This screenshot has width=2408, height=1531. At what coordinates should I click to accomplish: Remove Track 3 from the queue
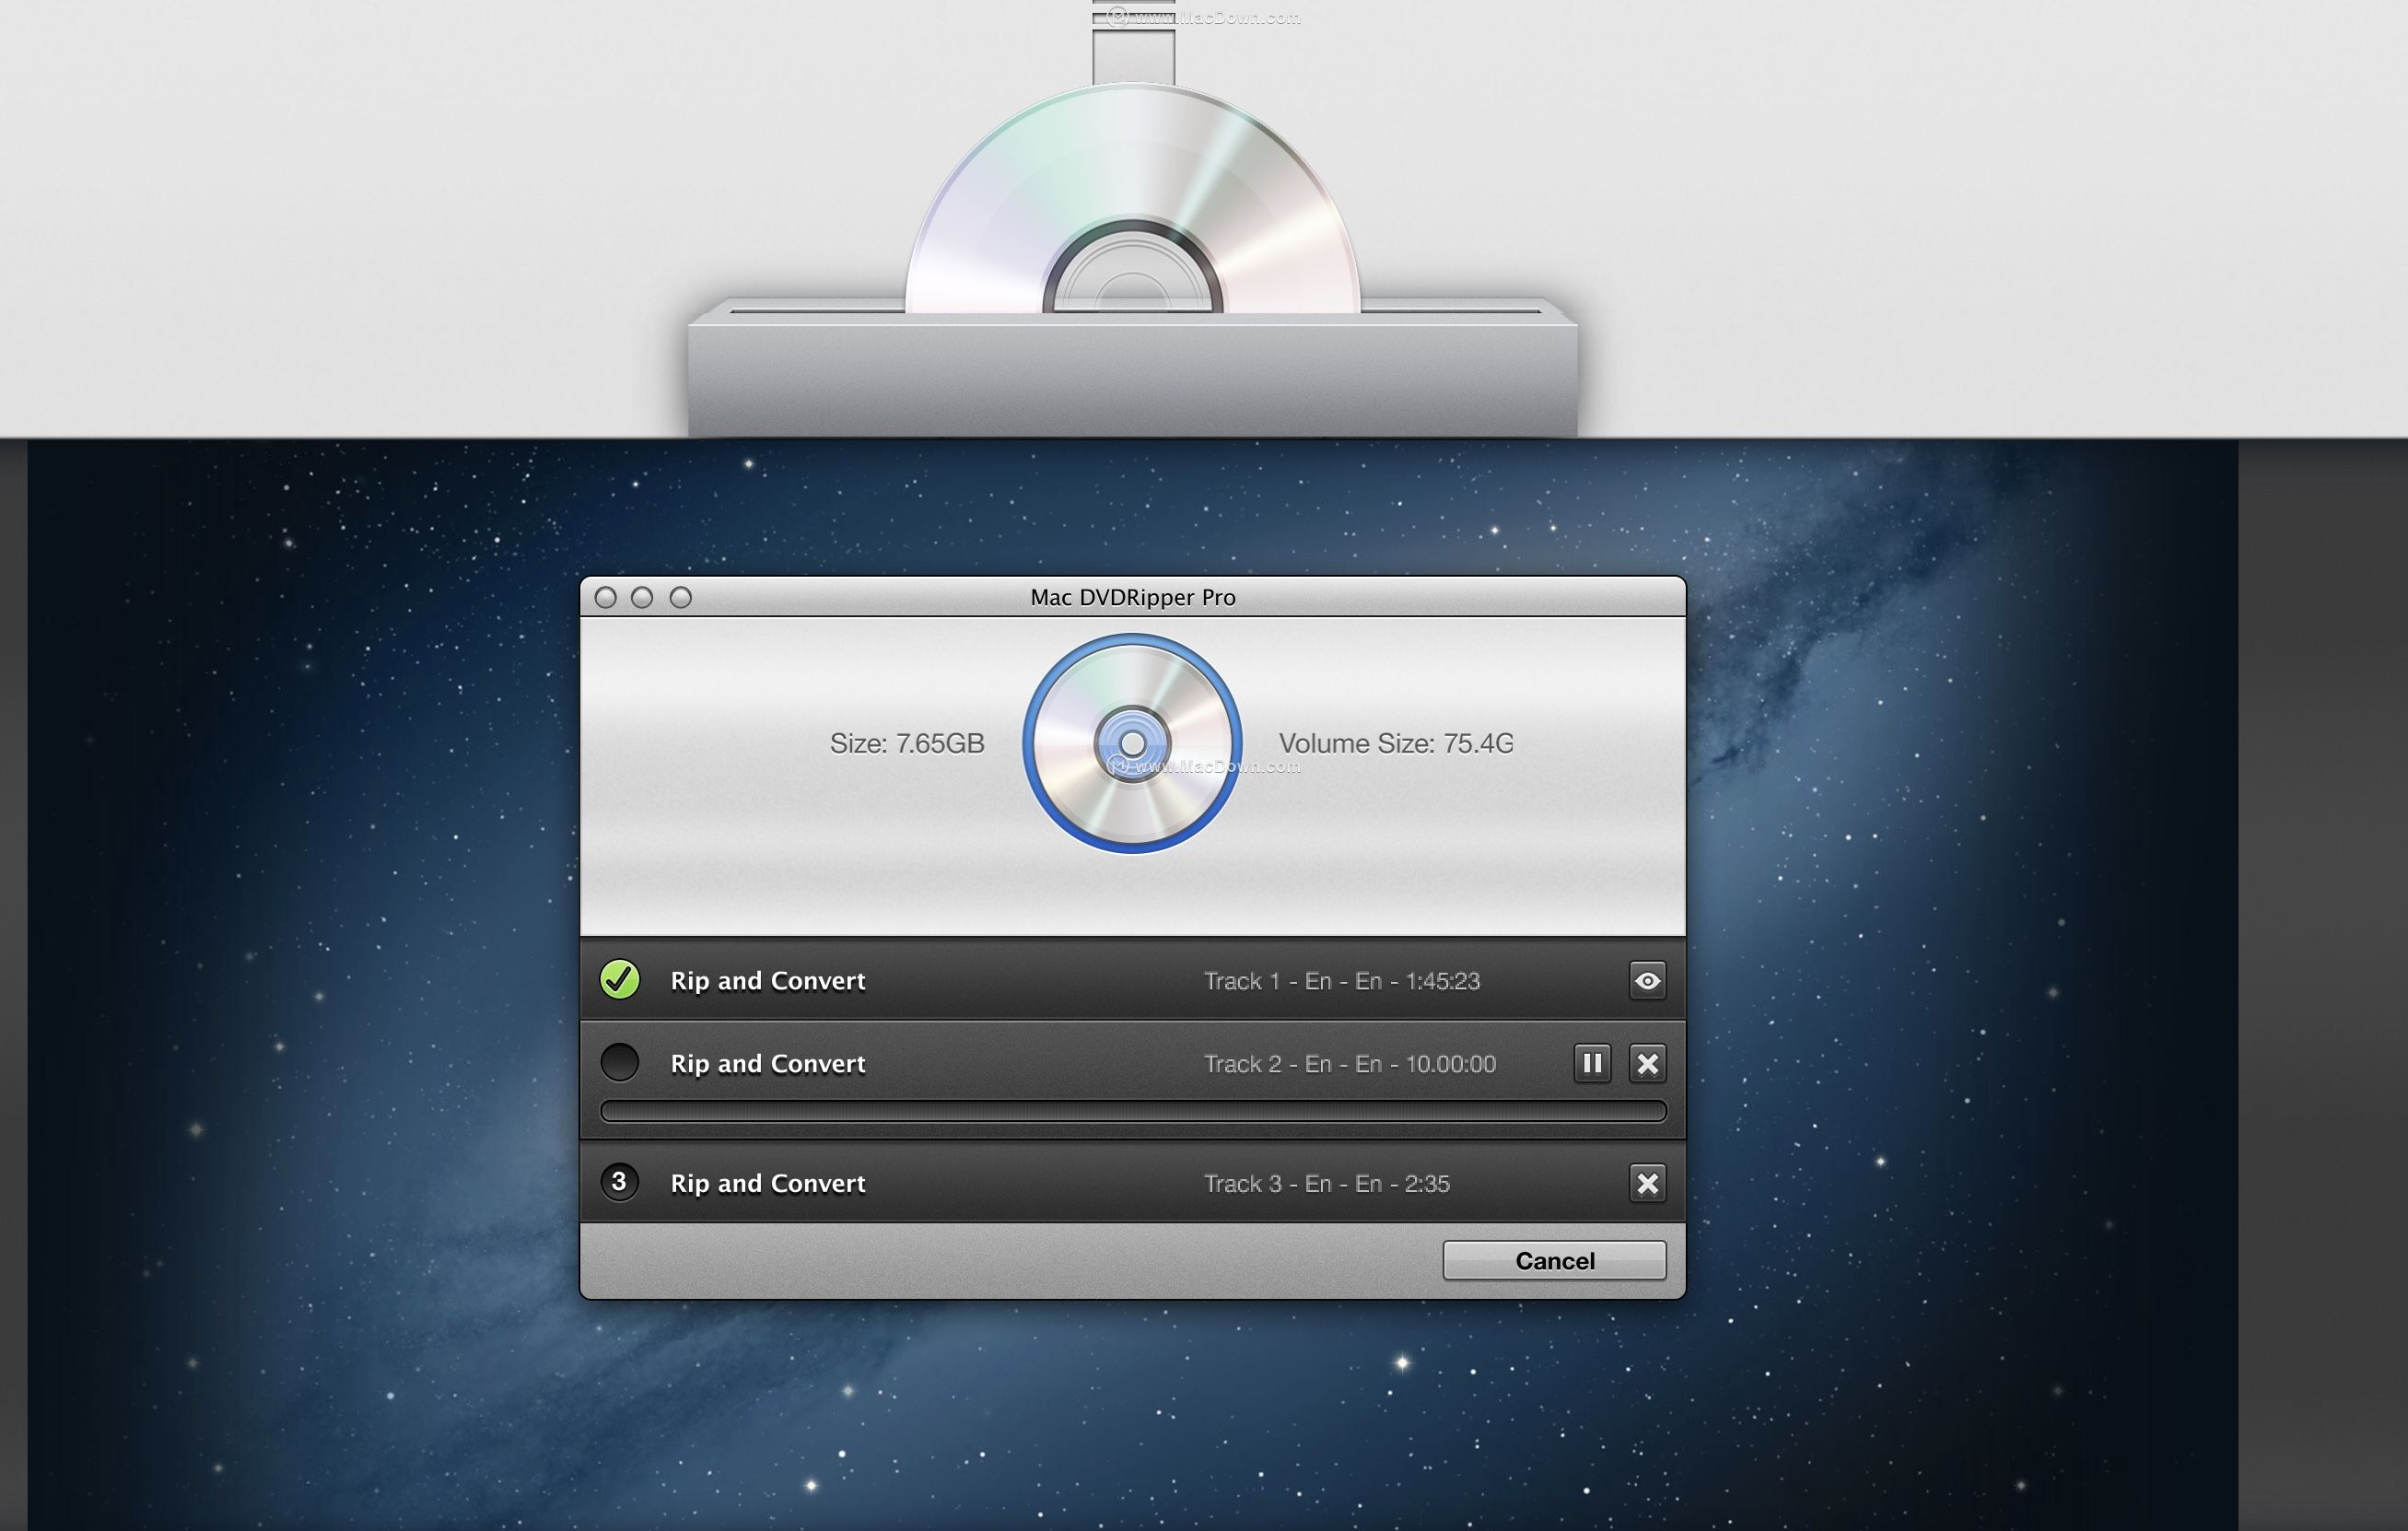1647,1183
